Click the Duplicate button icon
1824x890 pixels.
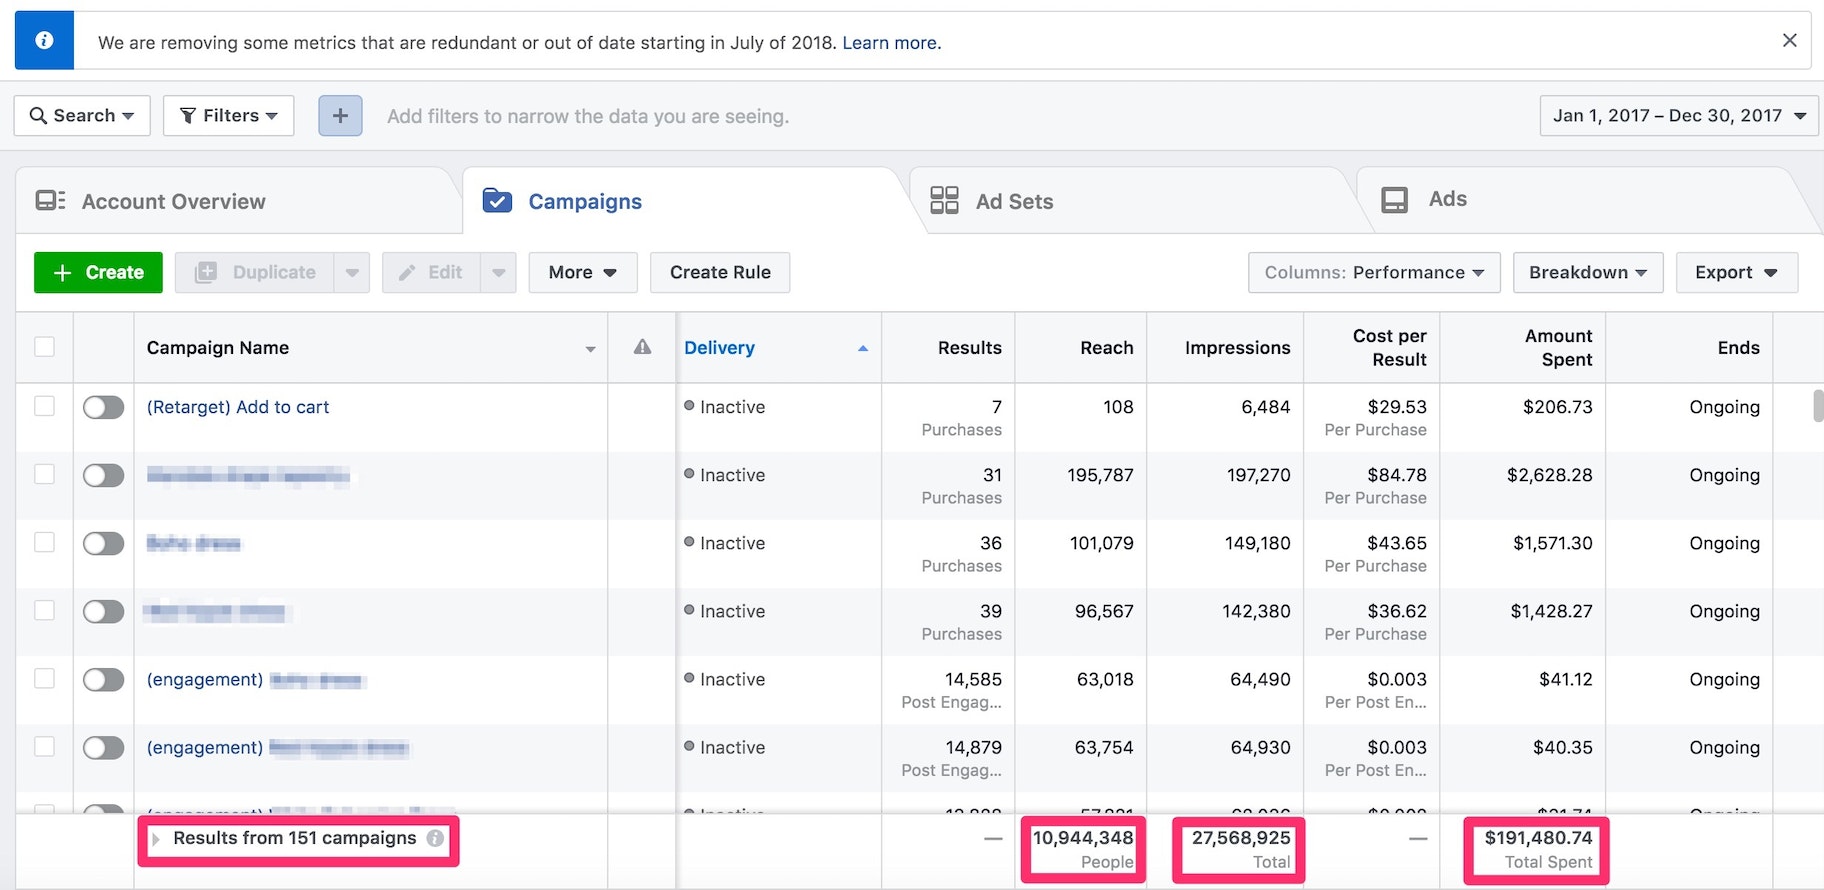click(206, 272)
